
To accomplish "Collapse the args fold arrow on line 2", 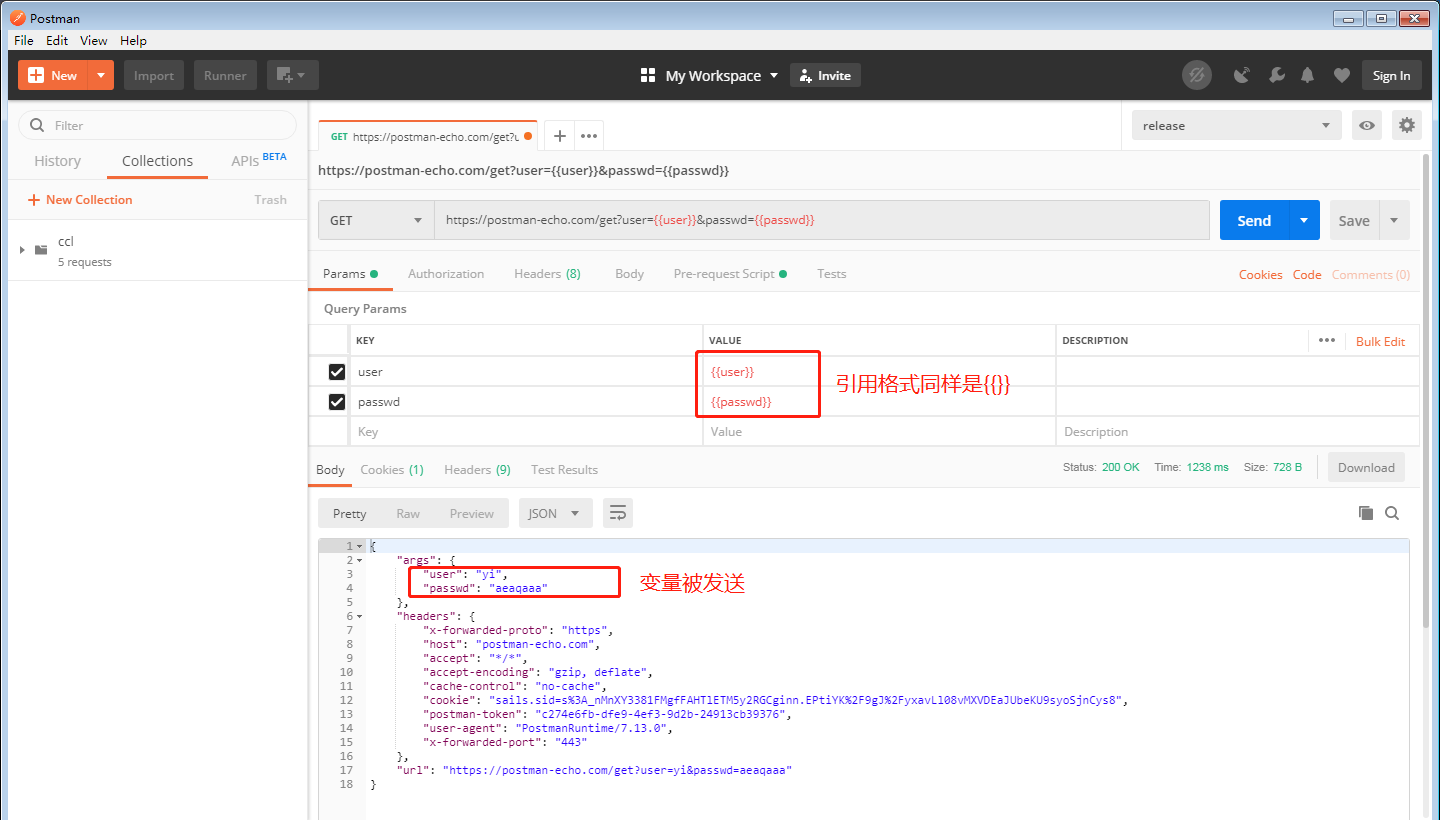I will [x=359, y=560].
